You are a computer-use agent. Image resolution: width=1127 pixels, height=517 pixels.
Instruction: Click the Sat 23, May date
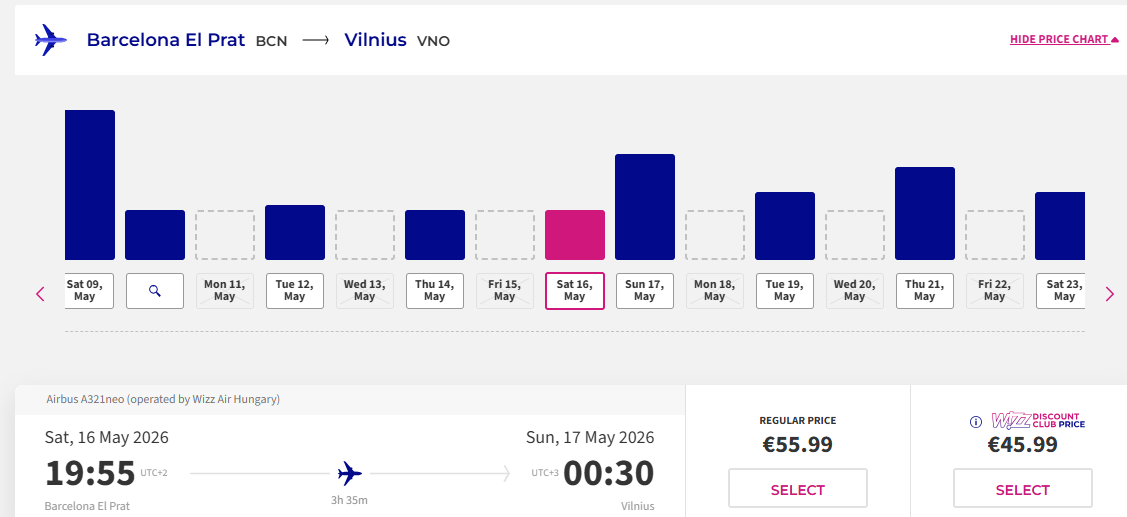tap(1062, 291)
